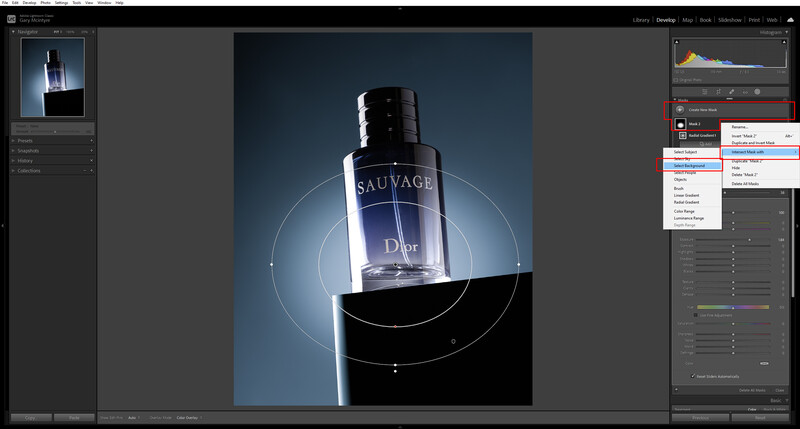Collapse the Navigator panel
This screenshot has width=800, height=429.
pos(13,32)
